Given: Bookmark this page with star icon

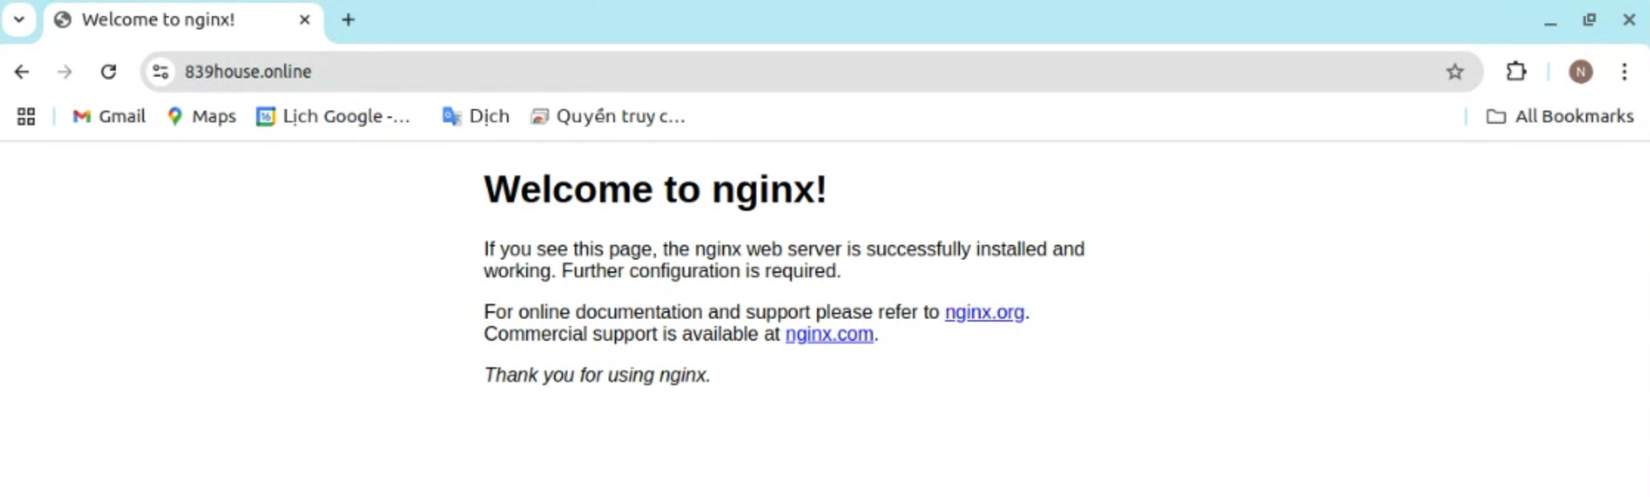Looking at the screenshot, I should point(1455,72).
